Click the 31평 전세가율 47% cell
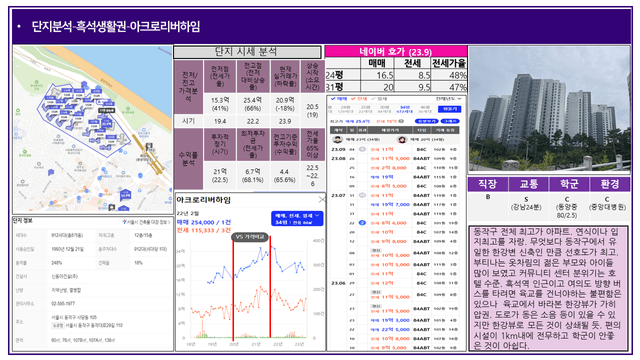Image resolution: width=640 pixels, height=360 pixels. pyautogui.click(x=449, y=87)
